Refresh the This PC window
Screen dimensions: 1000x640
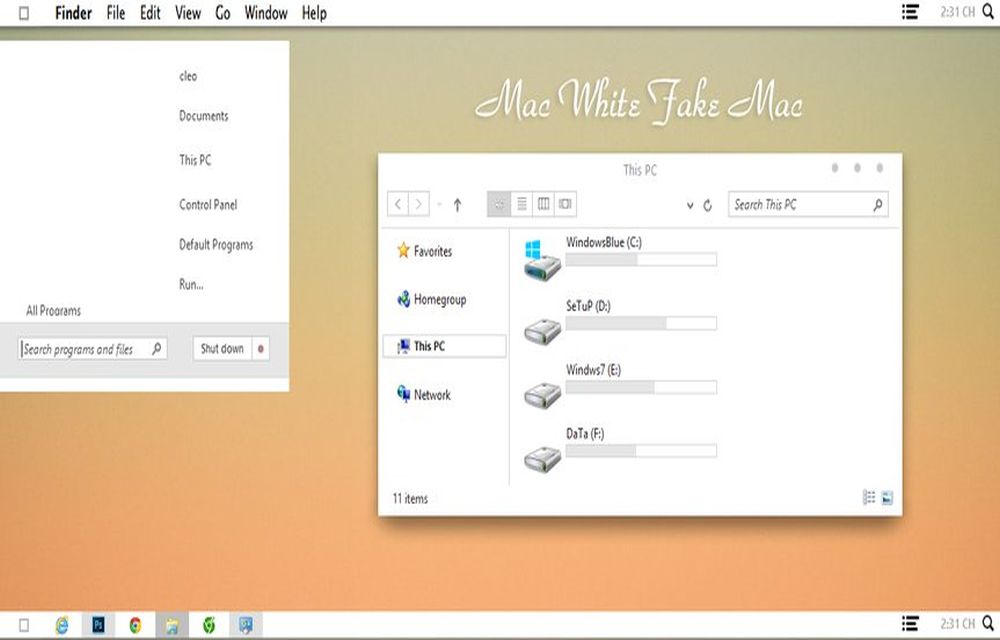(x=707, y=205)
